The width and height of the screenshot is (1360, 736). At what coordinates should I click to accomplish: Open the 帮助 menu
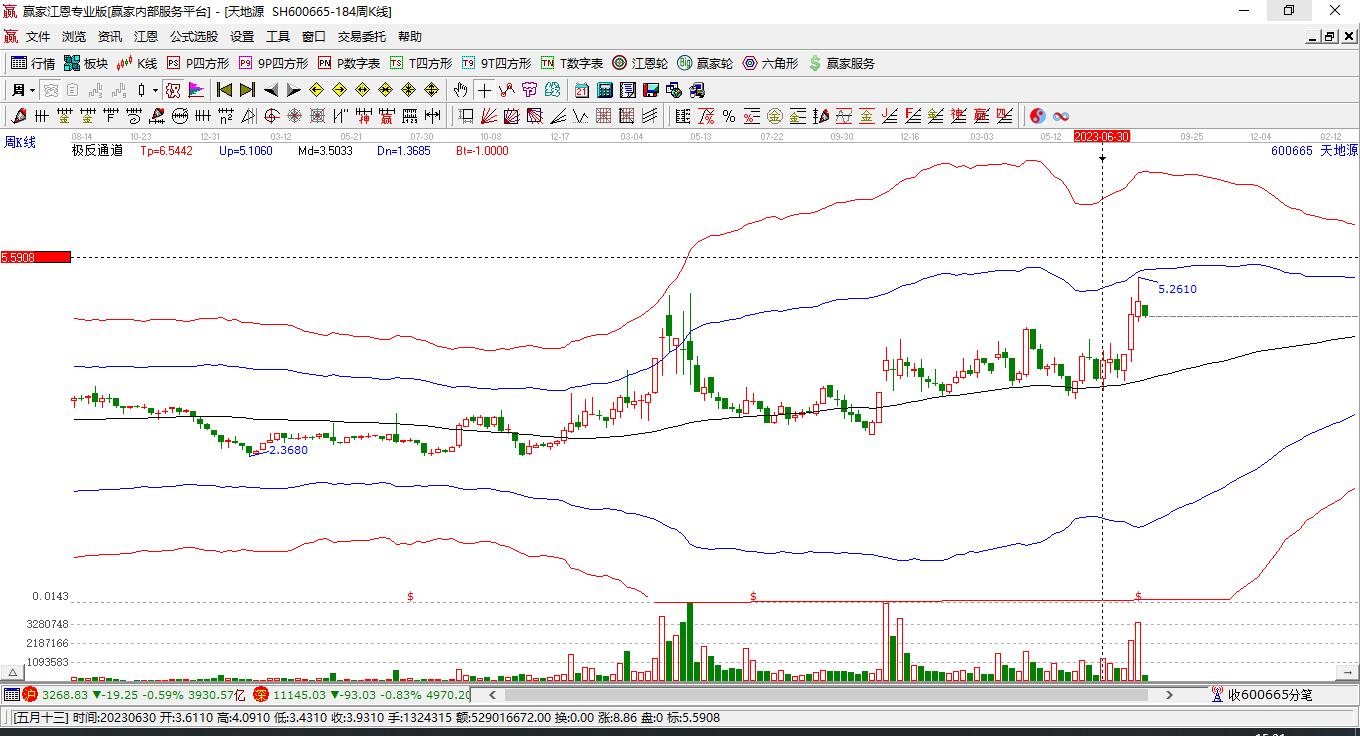click(410, 36)
